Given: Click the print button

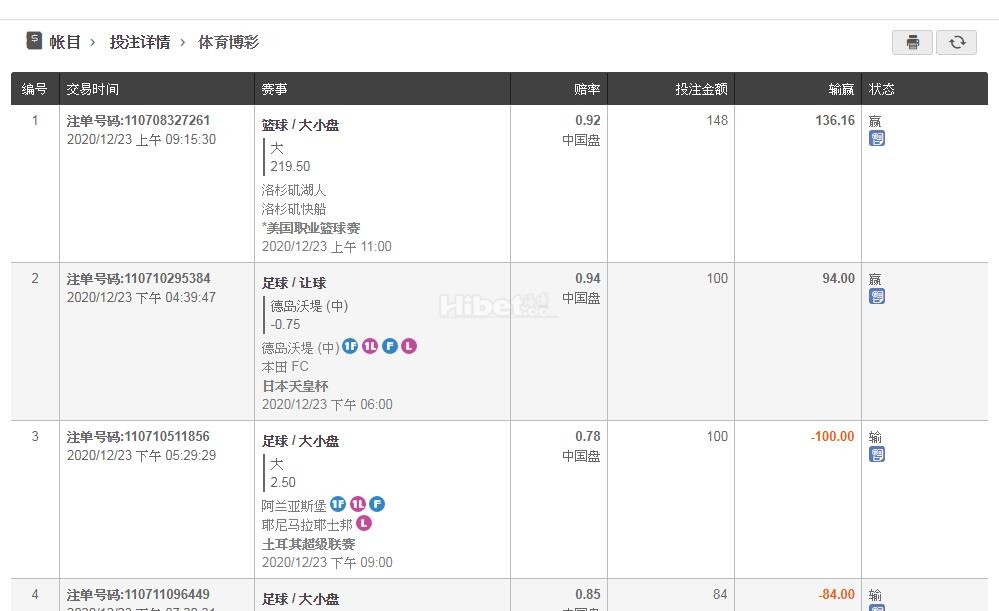Looking at the screenshot, I should (912, 42).
